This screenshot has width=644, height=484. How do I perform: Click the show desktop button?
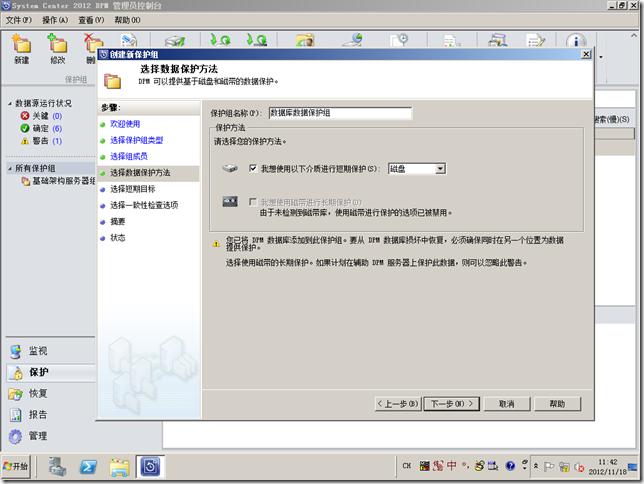click(x=633, y=467)
